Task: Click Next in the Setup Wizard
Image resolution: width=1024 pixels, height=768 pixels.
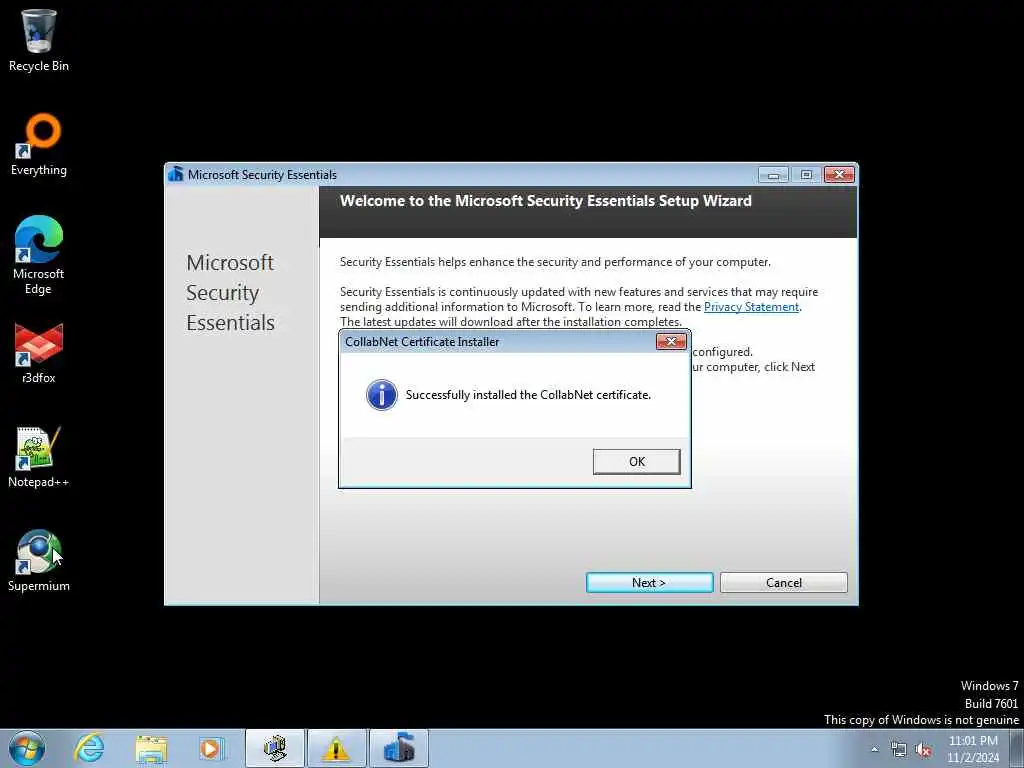Action: (649, 583)
